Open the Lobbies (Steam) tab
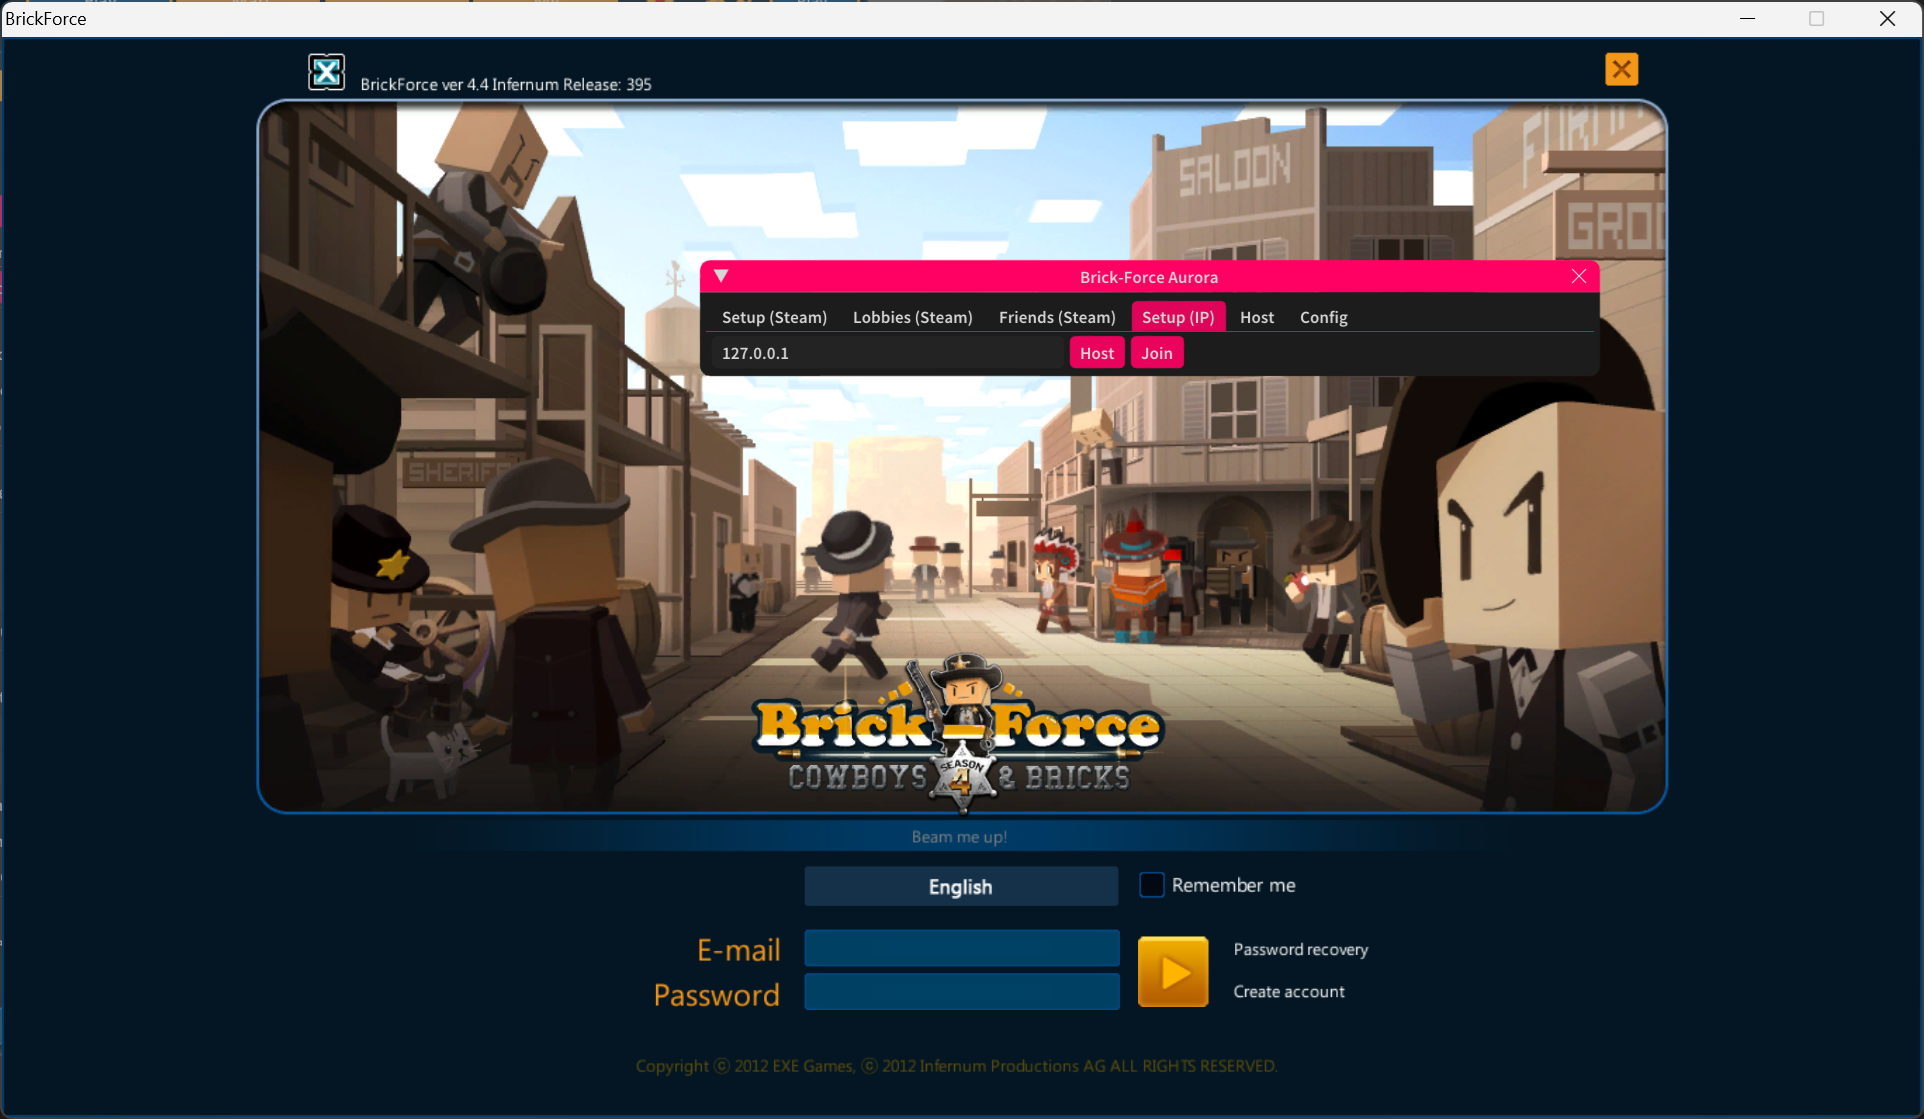The image size is (1924, 1119). point(912,317)
